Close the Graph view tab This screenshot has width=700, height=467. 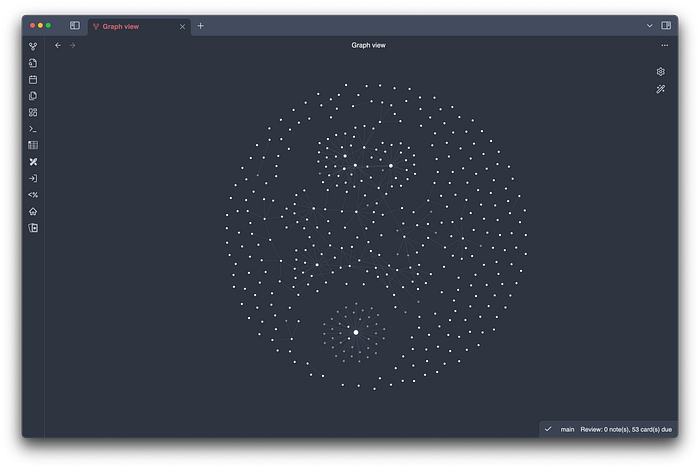[182, 27]
